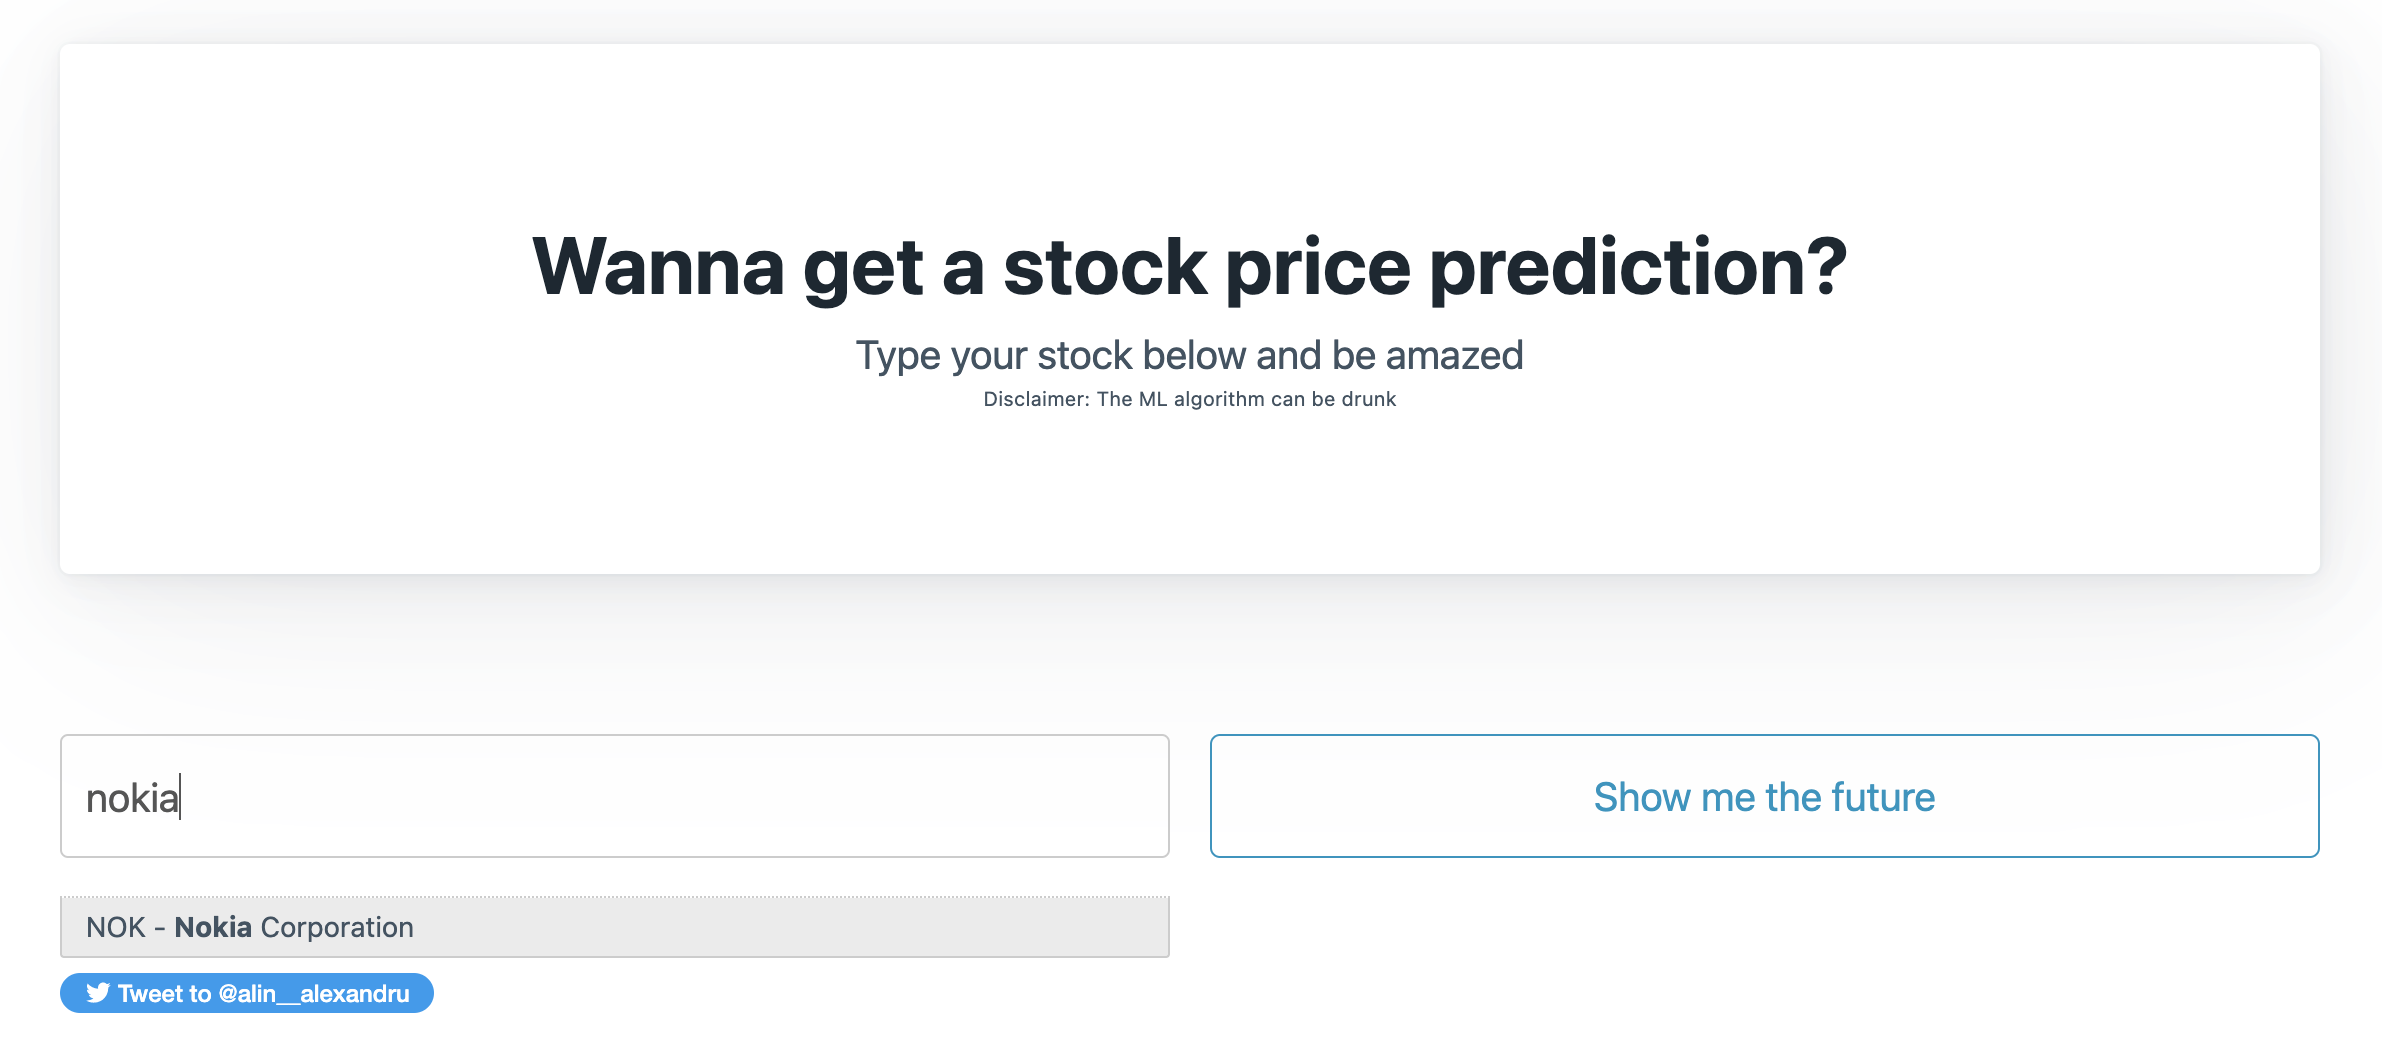Viewport: 2382px width, 1054px height.
Task: Focus the stock search input field
Action: pos(615,796)
